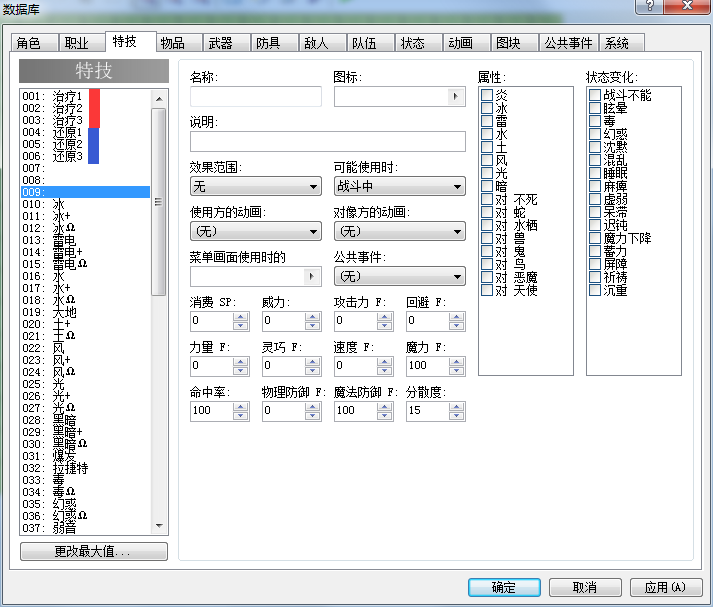Decrease the 威力 value with the down arrow
The image size is (713, 607).
tap(312, 326)
